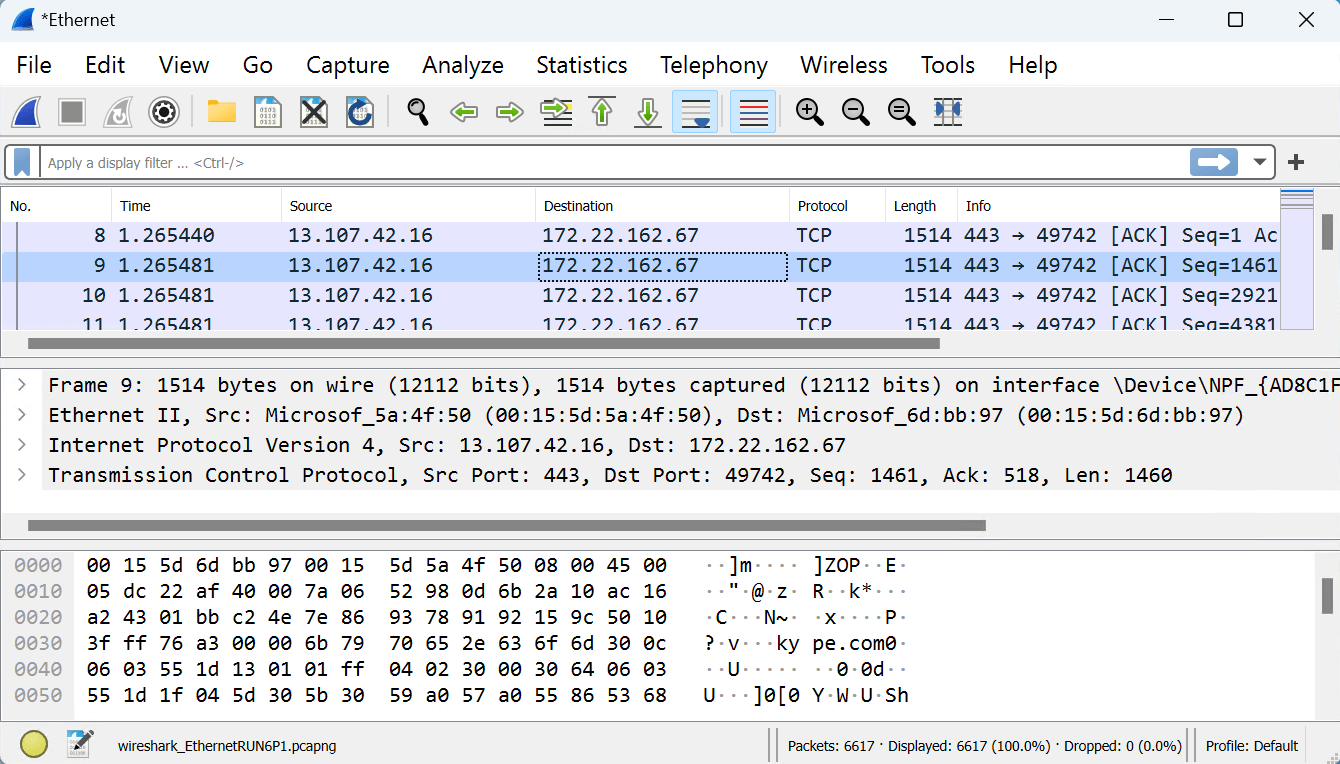Zoom in on packet text
The image size is (1340, 764).
click(809, 112)
